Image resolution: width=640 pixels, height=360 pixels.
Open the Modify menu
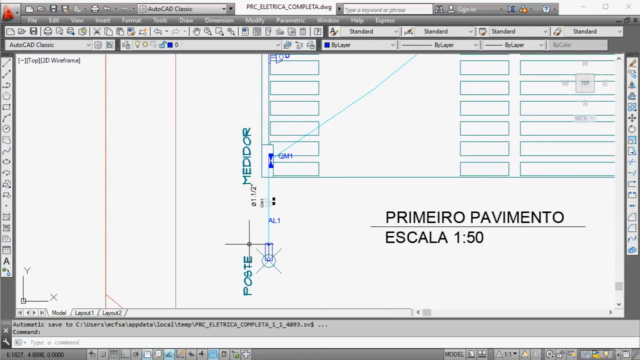tap(255, 20)
